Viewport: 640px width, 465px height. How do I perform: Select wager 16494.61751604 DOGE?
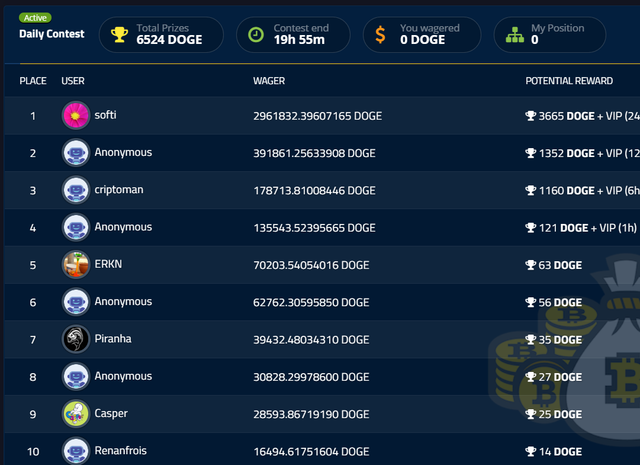(x=311, y=452)
